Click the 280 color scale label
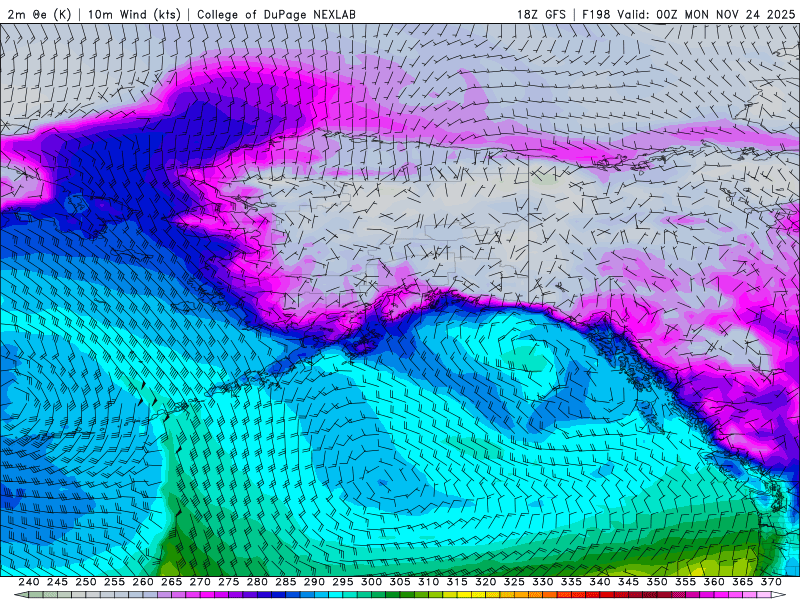 [257, 582]
